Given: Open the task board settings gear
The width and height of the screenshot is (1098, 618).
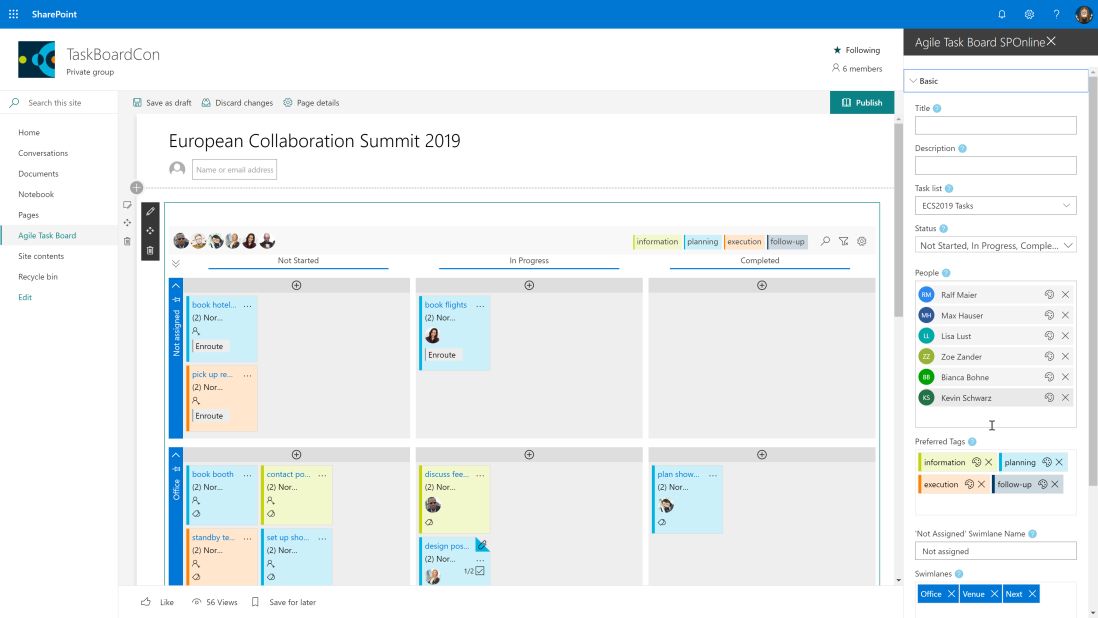Looking at the screenshot, I should (862, 241).
